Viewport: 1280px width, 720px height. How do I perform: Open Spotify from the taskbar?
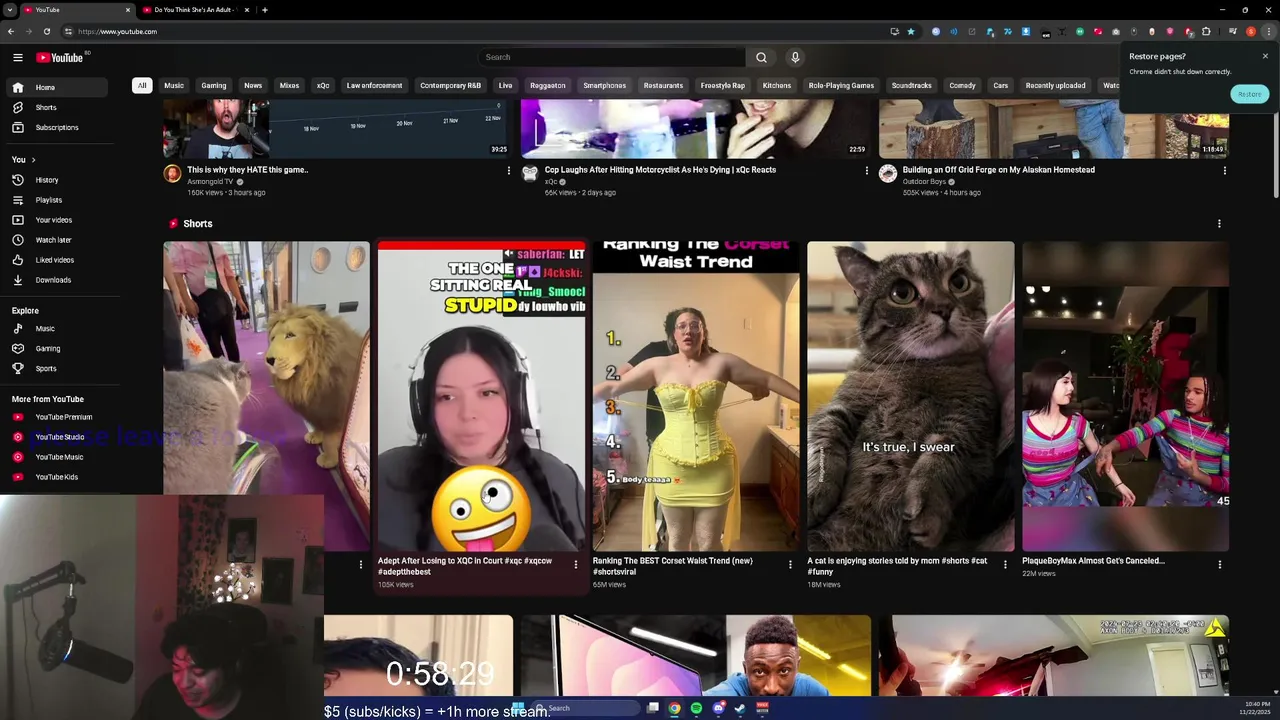coord(696,708)
